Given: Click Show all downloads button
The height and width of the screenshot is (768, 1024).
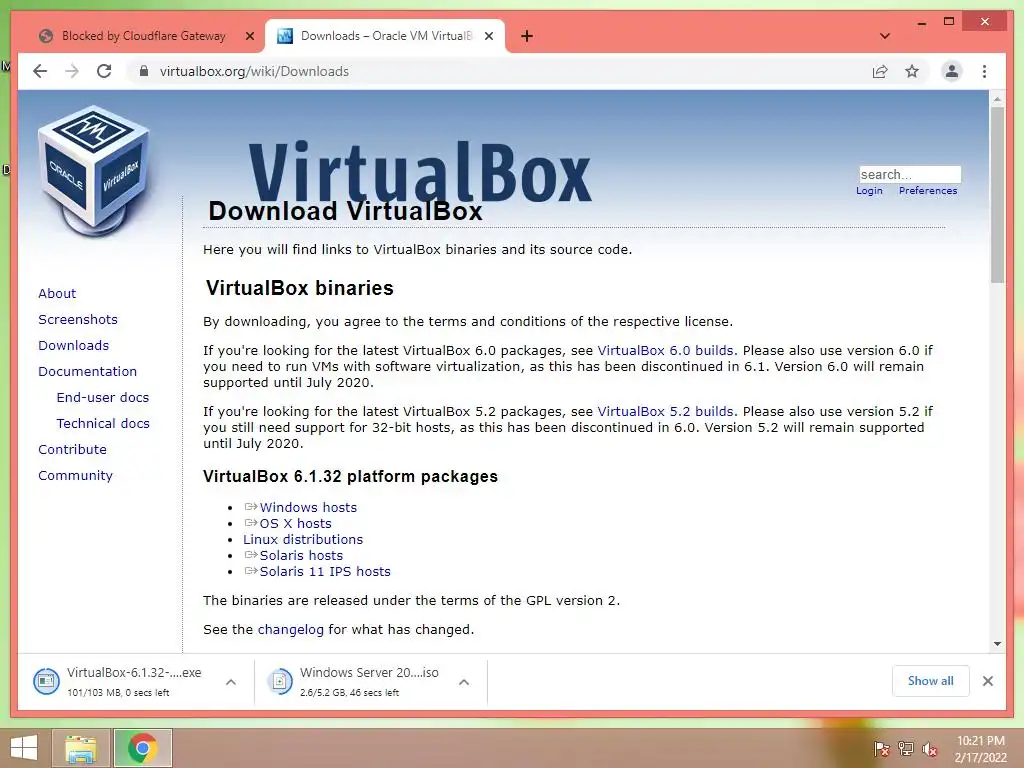Looking at the screenshot, I should pyautogui.click(x=931, y=681).
